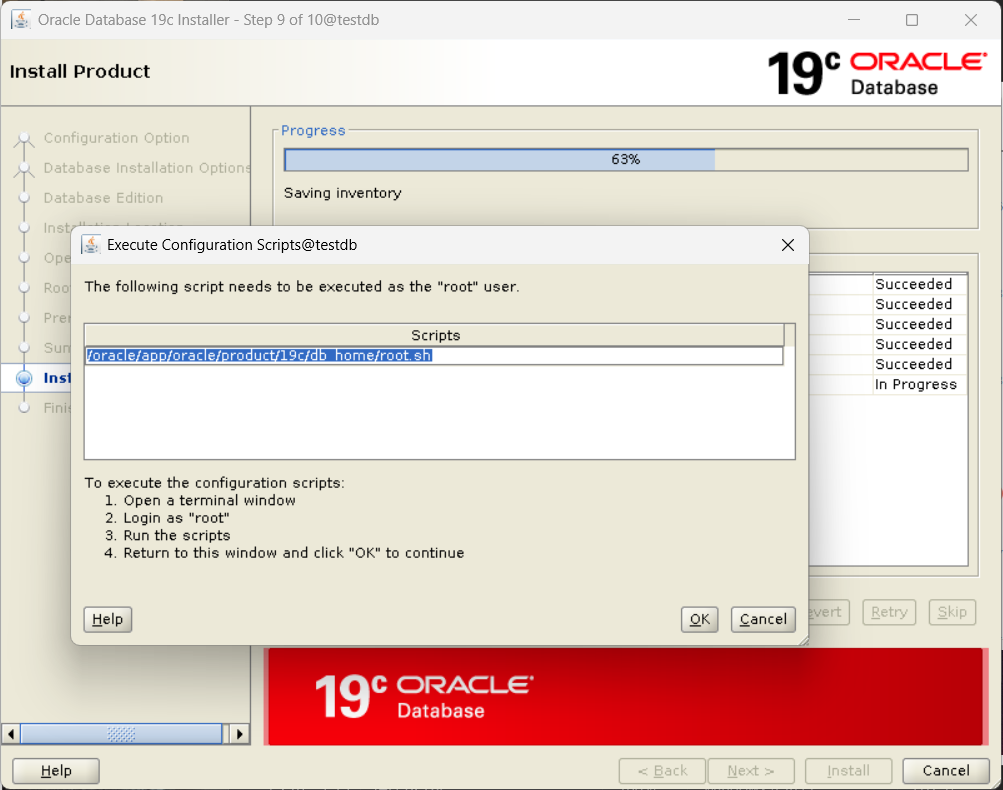1003x790 pixels.
Task: Click the Oracle 19c logo in header
Action: 877,73
